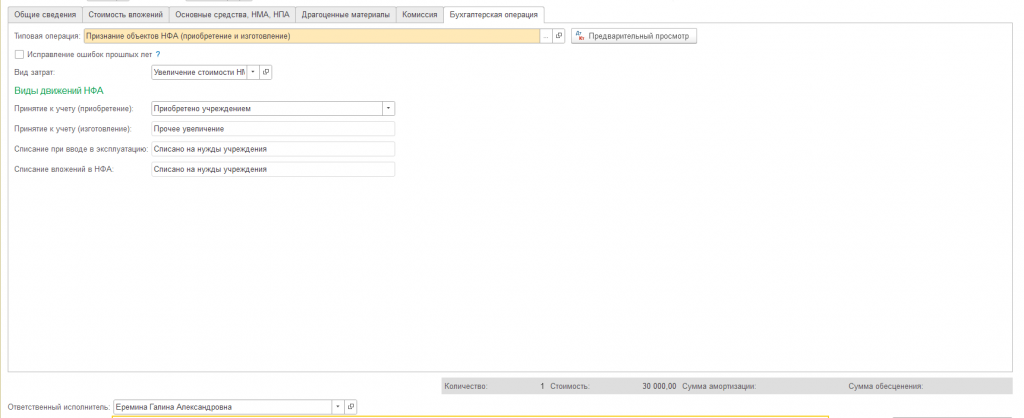
Task: Open the Типовая операция linked record icon
Action: click(x=558, y=37)
